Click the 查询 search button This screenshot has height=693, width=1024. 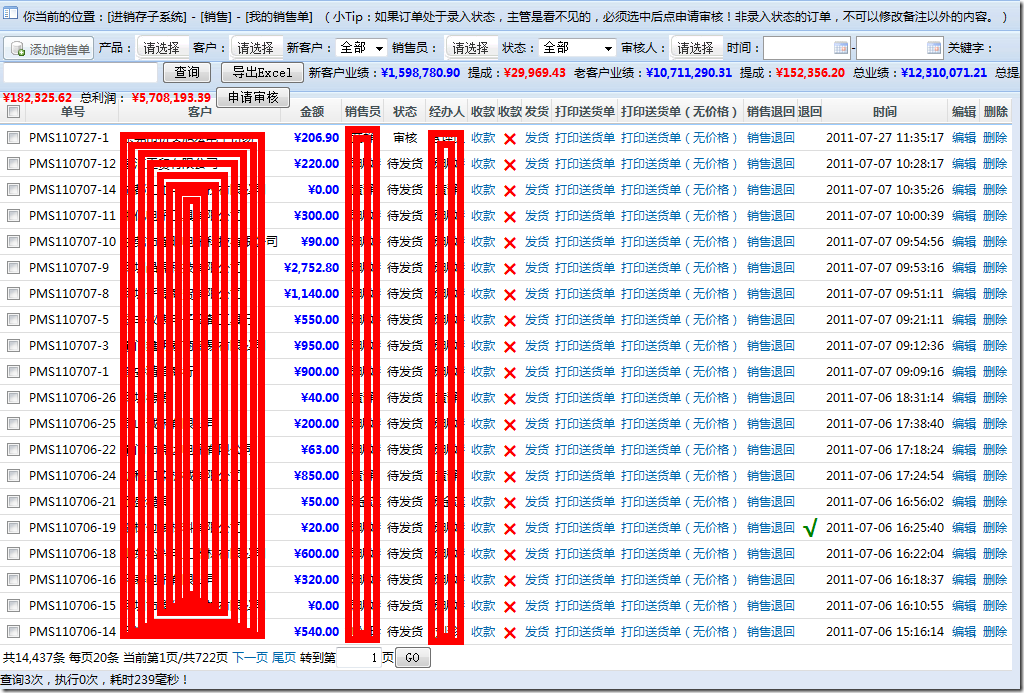tap(187, 72)
